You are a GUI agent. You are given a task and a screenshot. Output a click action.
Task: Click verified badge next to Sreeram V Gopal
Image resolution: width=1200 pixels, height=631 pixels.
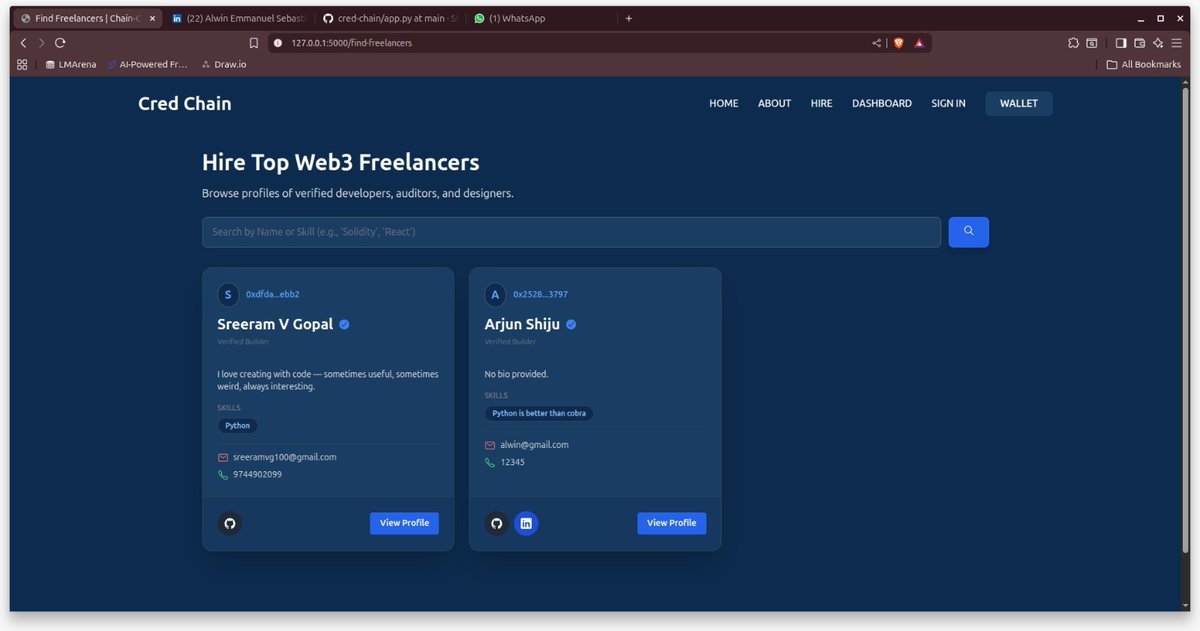coord(344,324)
